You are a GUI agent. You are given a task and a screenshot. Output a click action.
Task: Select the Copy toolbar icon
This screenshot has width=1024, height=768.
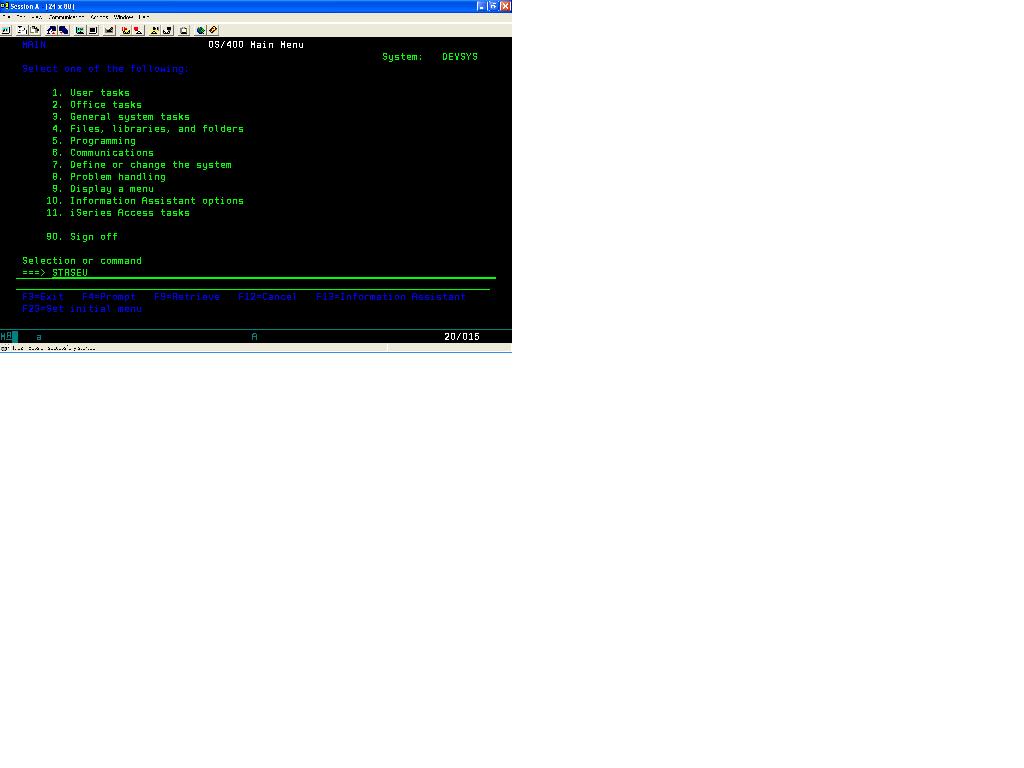tap(21, 30)
